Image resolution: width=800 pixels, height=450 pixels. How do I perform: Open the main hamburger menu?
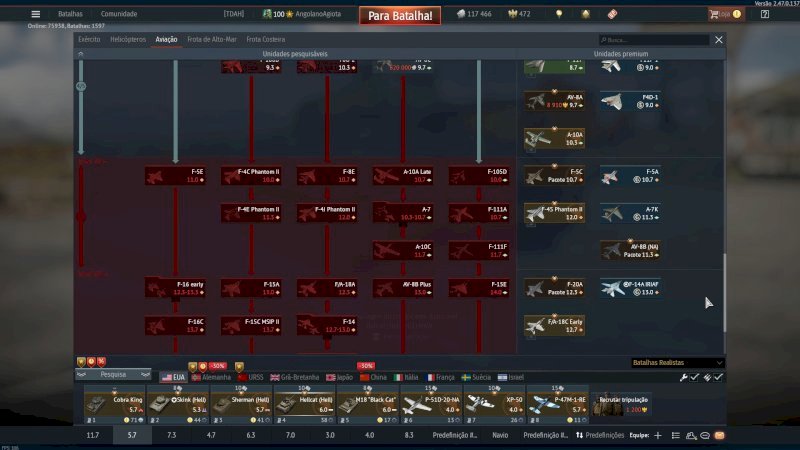(36, 14)
